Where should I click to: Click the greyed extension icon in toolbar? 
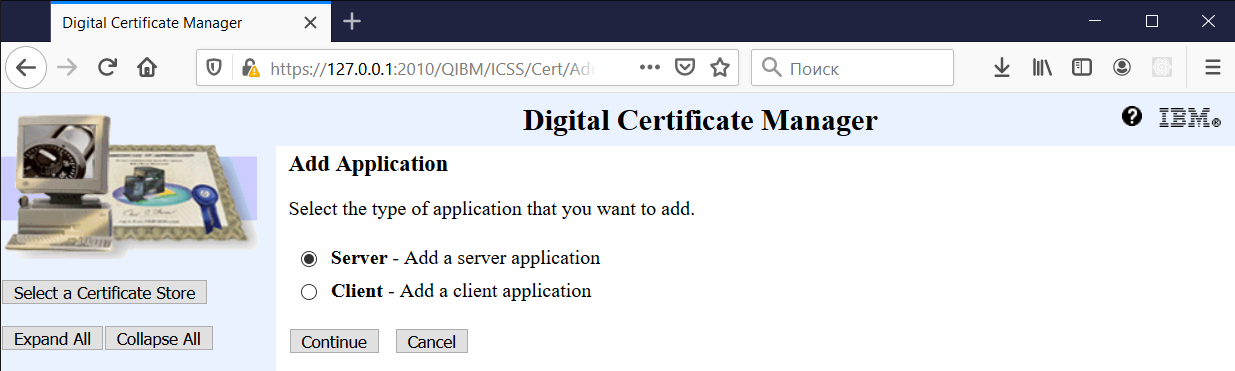[1162, 68]
